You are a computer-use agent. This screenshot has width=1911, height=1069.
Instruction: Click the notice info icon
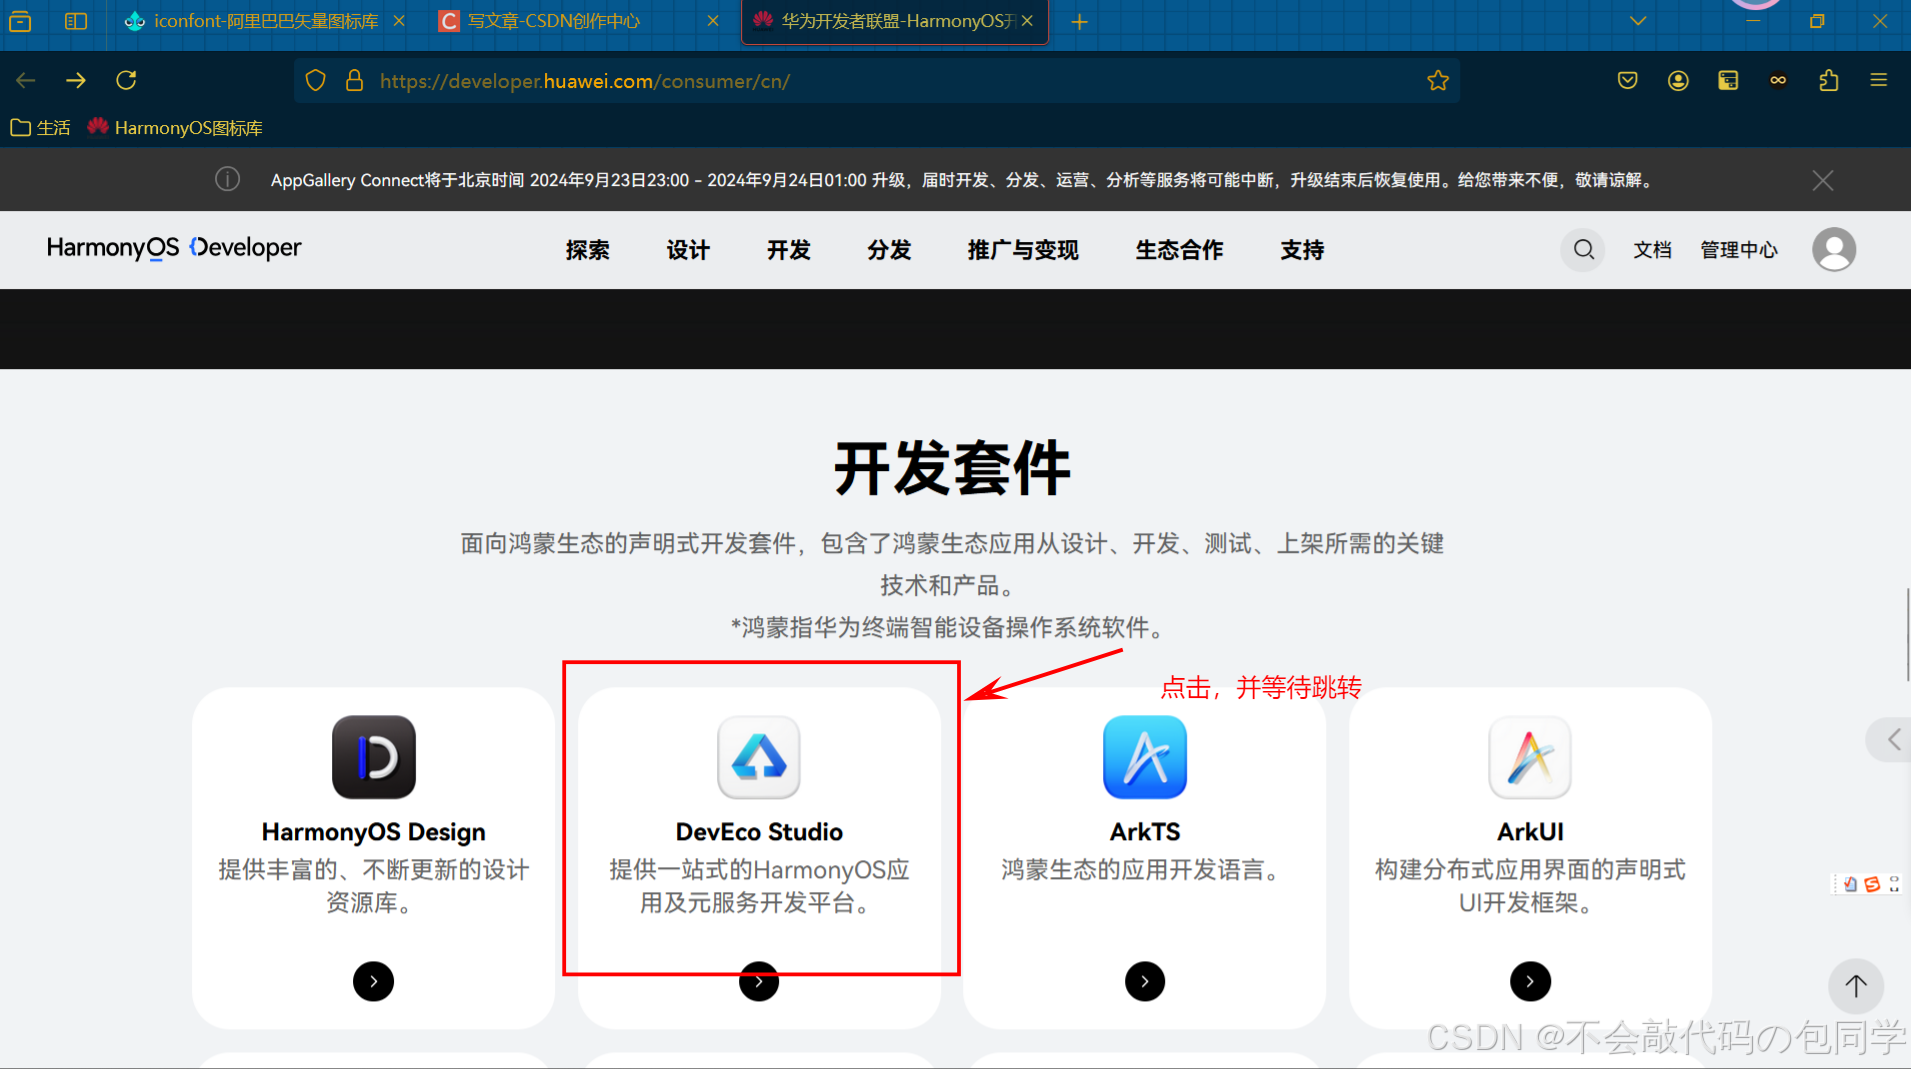point(228,179)
